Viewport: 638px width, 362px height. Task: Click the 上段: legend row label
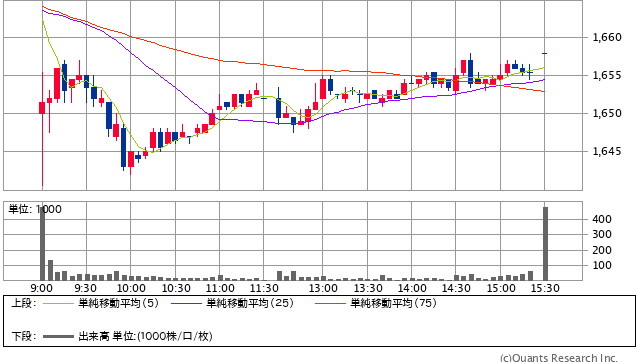[x=24, y=303]
